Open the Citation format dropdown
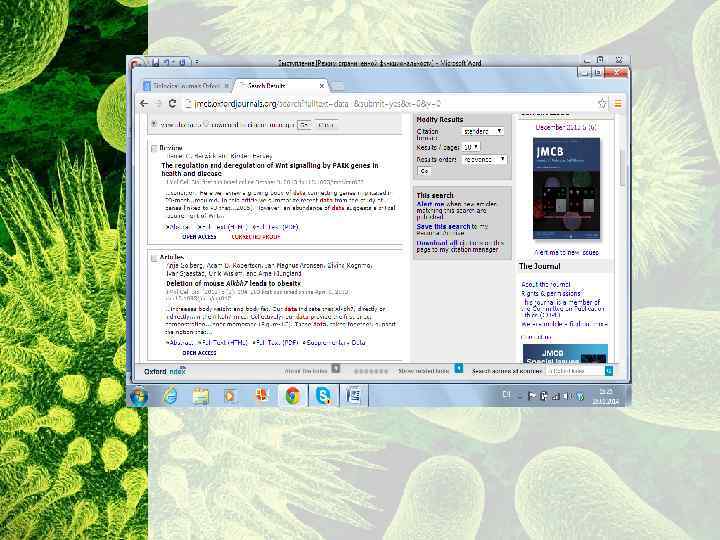 coord(483,131)
